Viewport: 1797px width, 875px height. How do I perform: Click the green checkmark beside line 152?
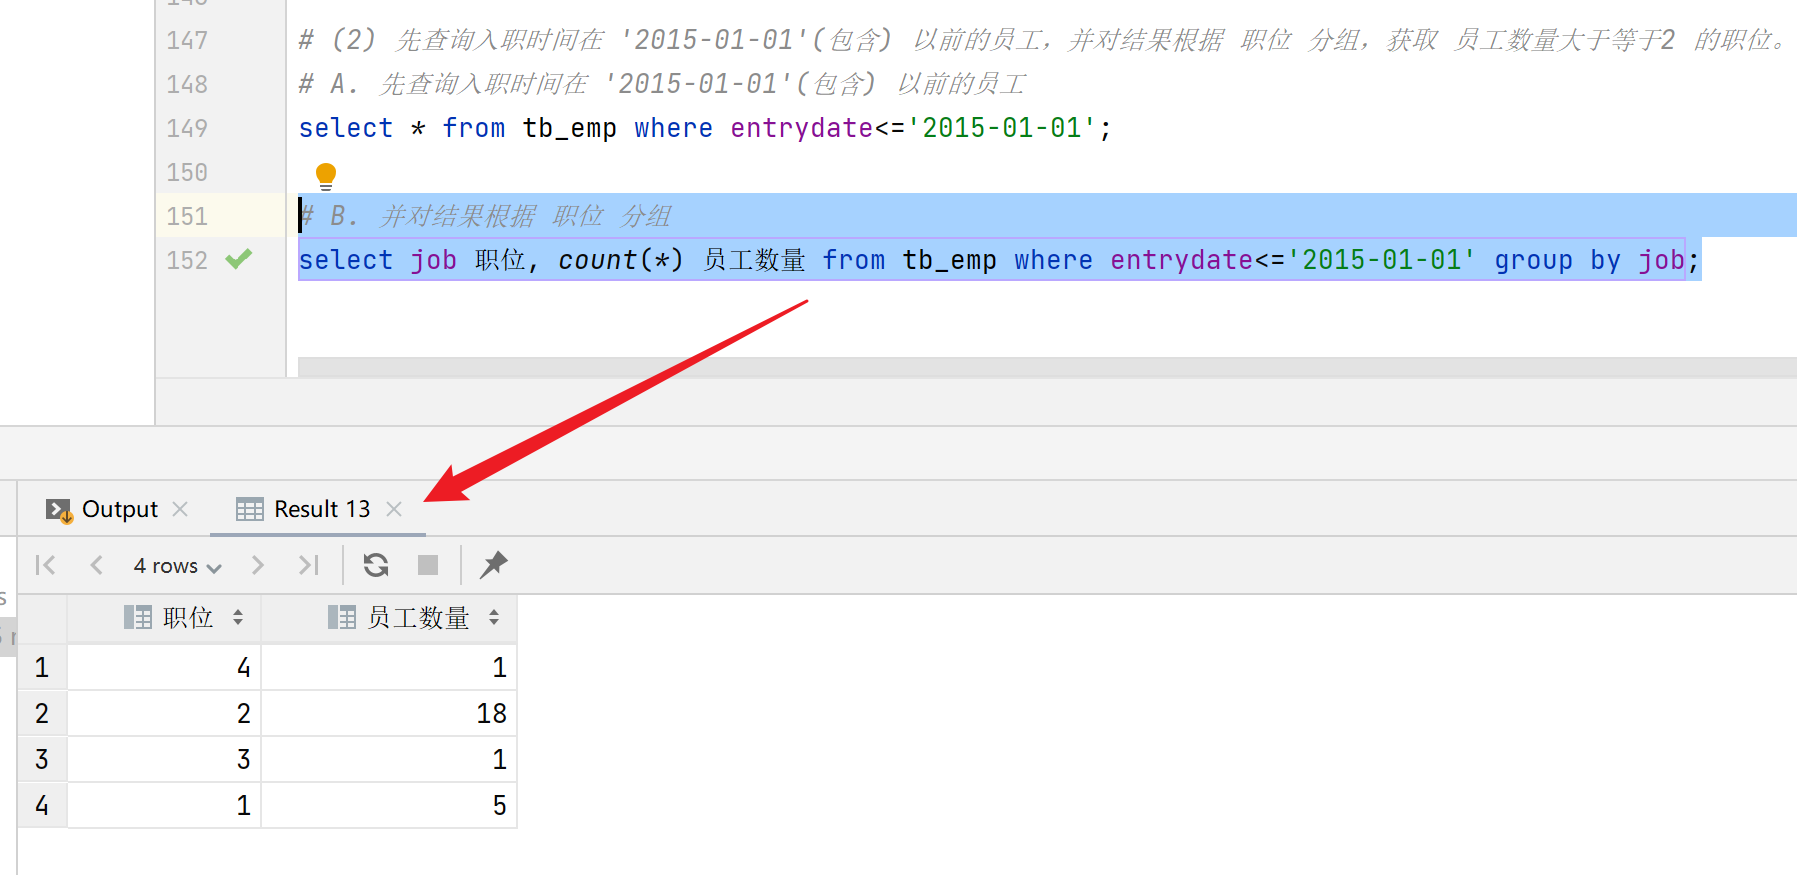click(x=239, y=259)
